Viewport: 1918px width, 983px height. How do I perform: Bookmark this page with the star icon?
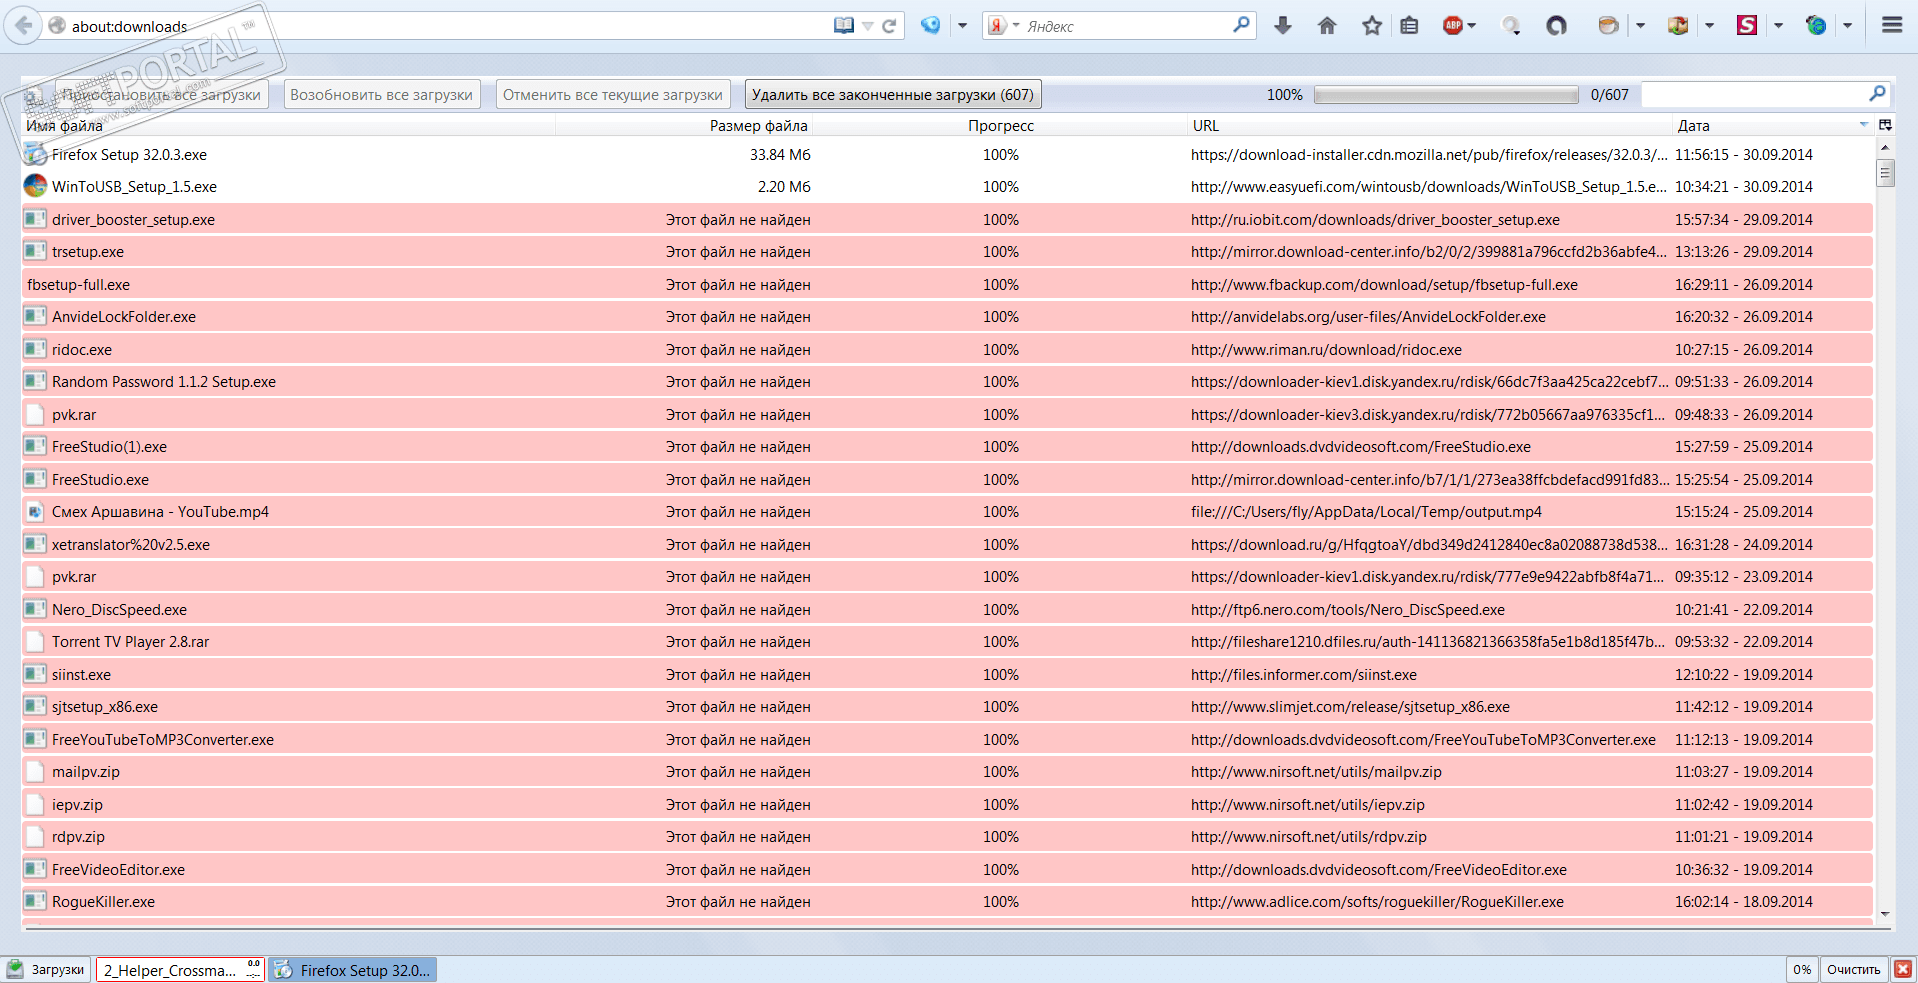(1372, 26)
